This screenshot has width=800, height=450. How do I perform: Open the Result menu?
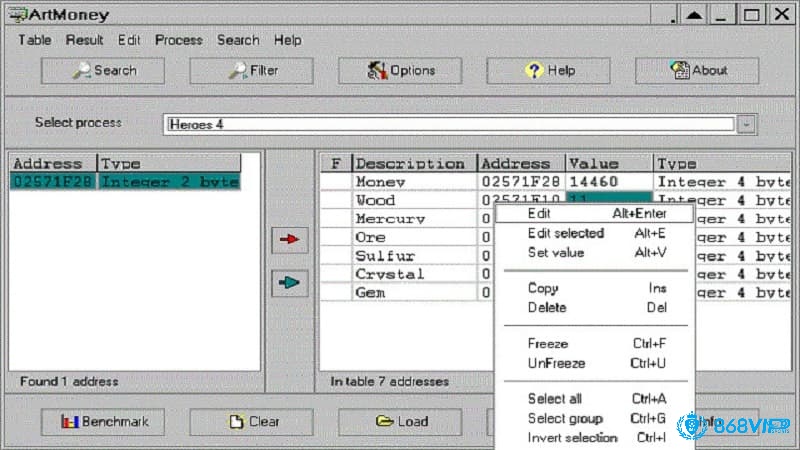tap(85, 40)
